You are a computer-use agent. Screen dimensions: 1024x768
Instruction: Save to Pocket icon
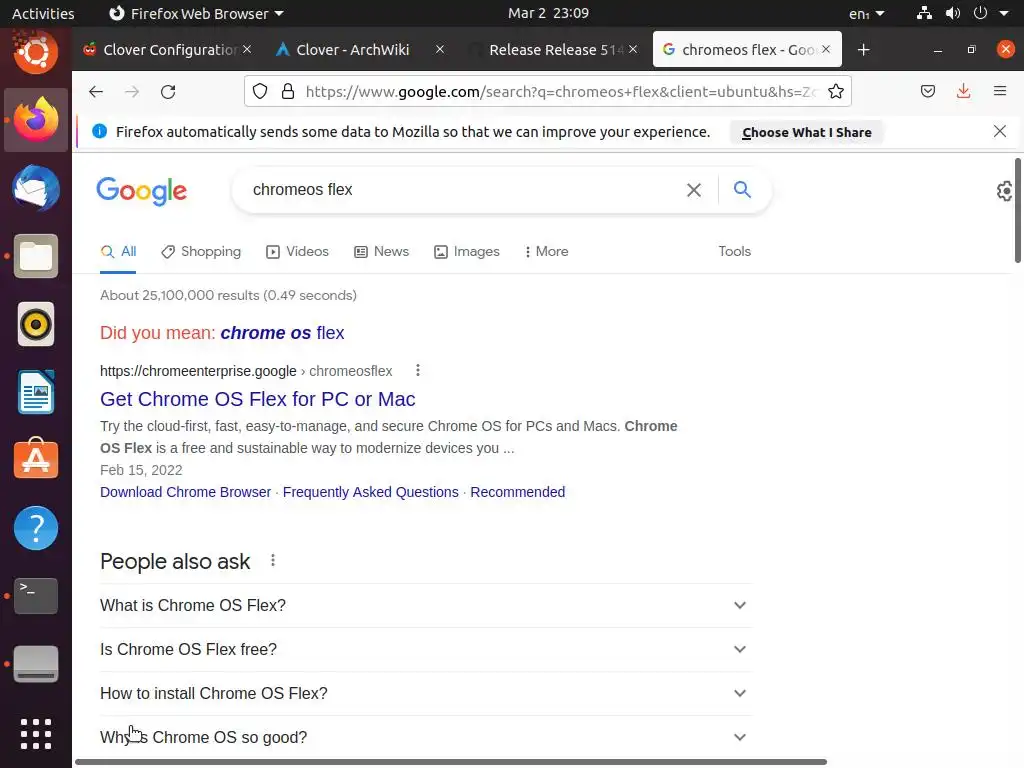pyautogui.click(x=928, y=91)
